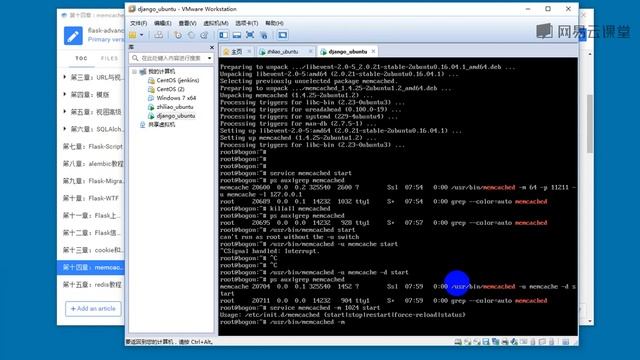Click the floppy drive status bar icon
The height and width of the screenshot is (360, 640).
[x=486, y=342]
